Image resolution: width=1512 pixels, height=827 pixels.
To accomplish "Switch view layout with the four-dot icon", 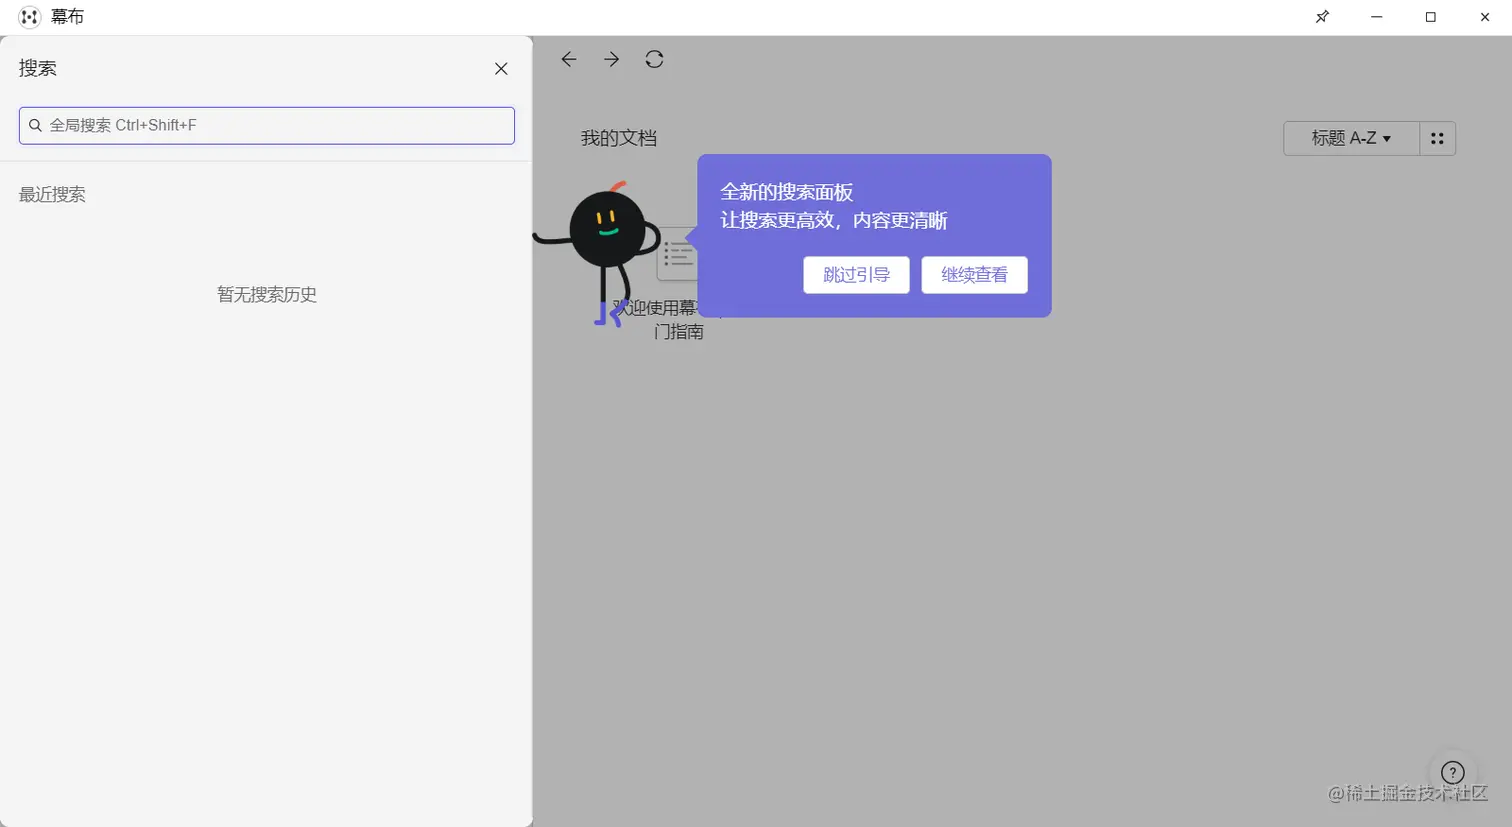I will tap(1437, 138).
